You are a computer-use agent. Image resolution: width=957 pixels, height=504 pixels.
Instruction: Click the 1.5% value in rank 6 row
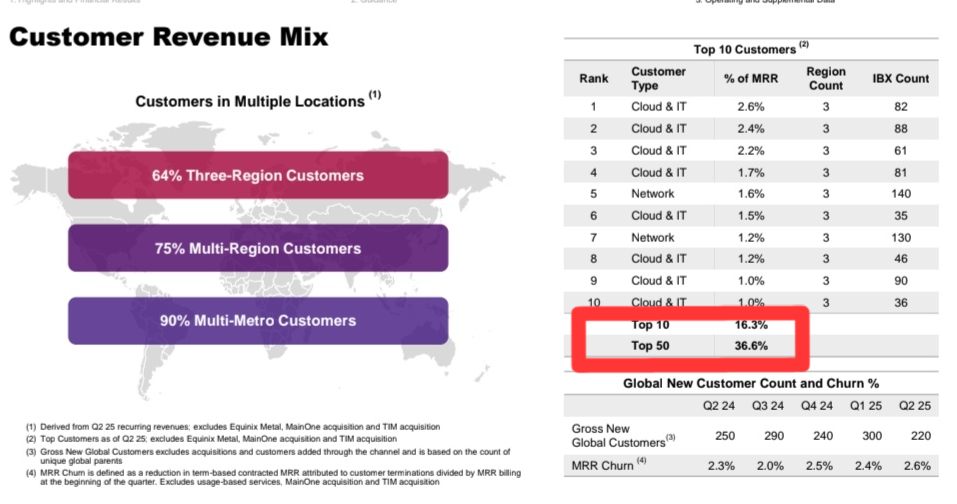[x=751, y=215]
